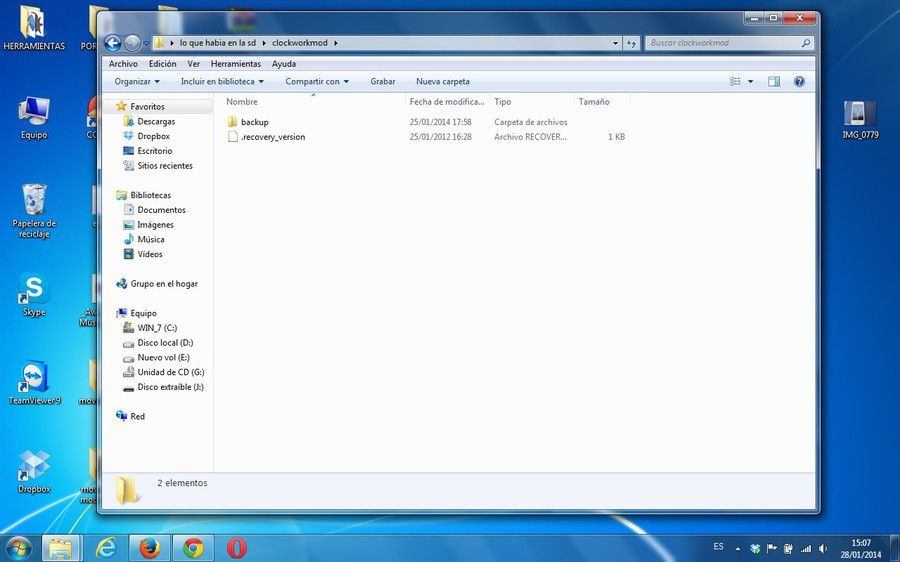Open the Documentos library
900x562 pixels.
(161, 210)
